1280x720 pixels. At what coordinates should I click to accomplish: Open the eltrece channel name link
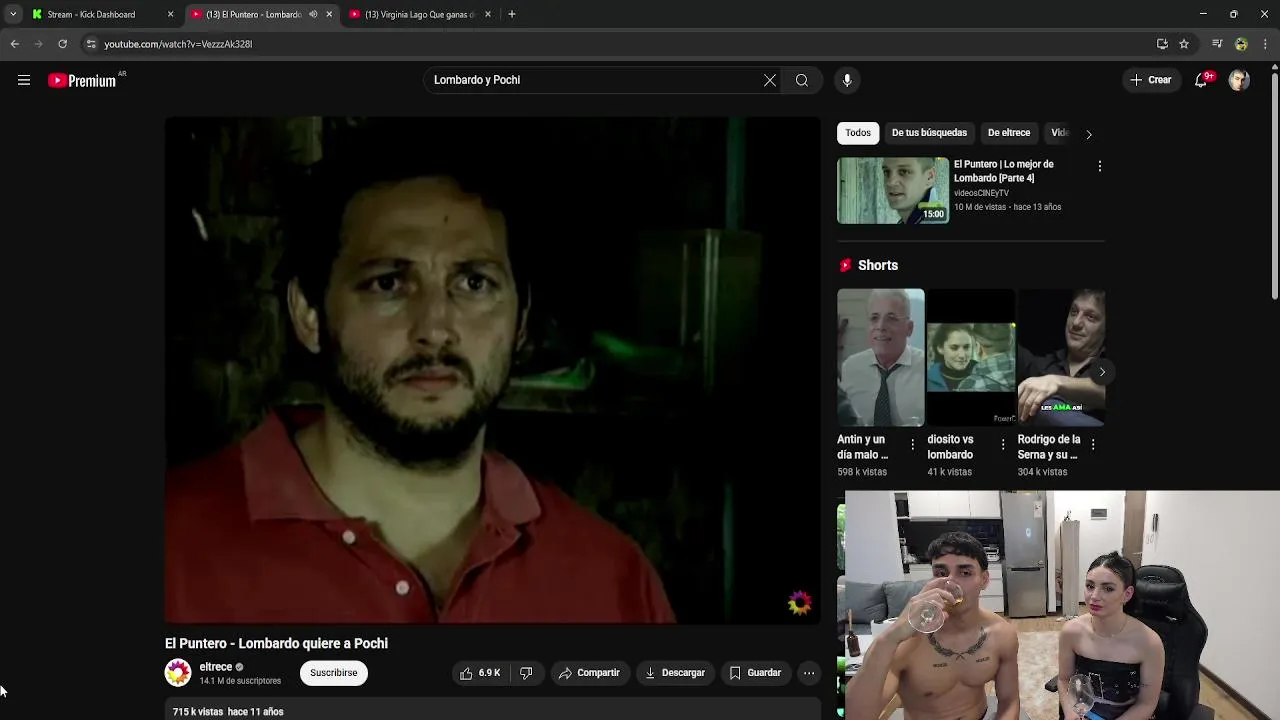216,667
